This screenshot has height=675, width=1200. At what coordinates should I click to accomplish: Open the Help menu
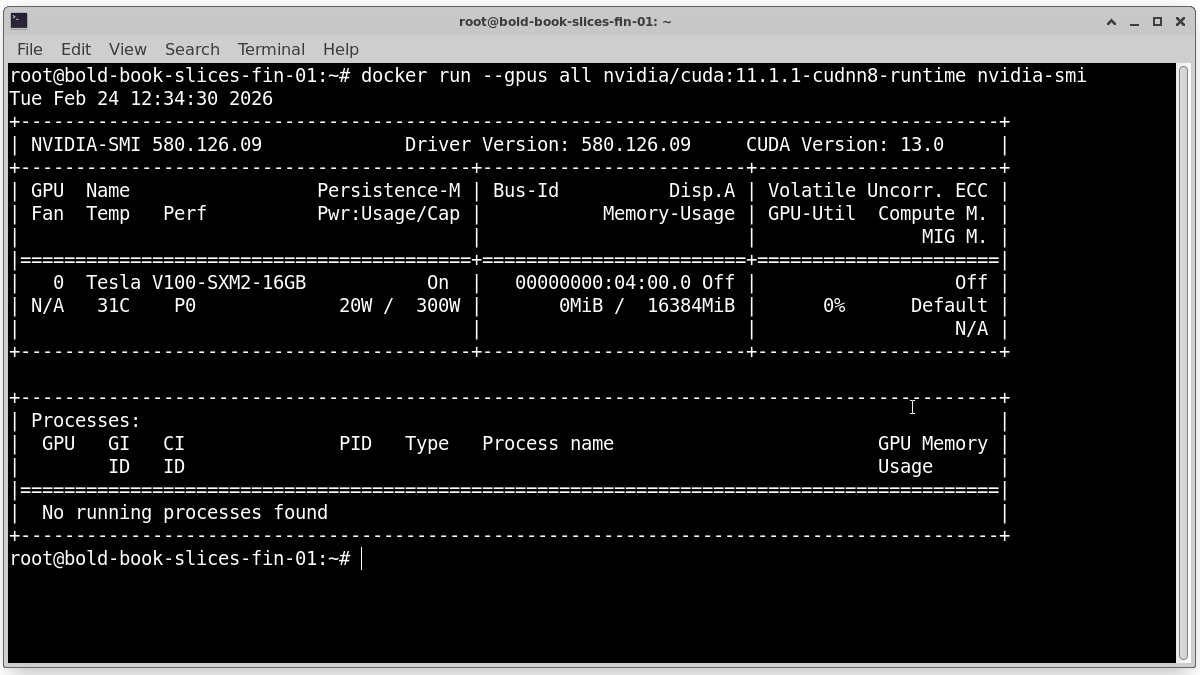coord(340,49)
